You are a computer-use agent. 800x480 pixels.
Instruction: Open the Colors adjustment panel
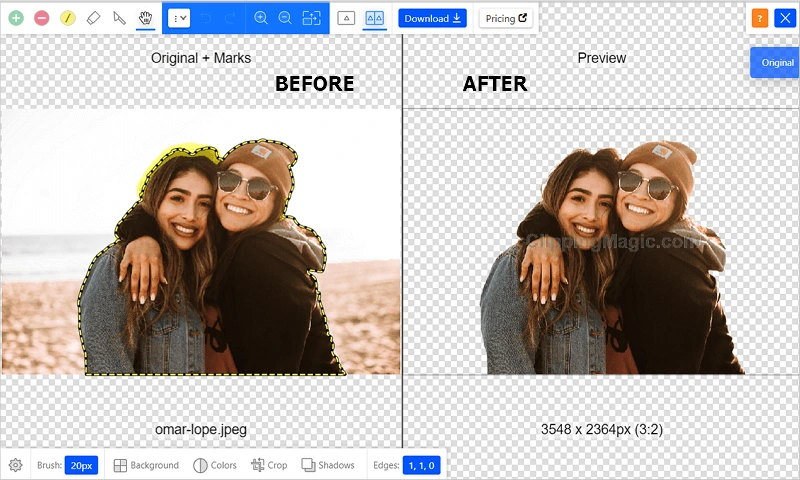pyautogui.click(x=215, y=465)
